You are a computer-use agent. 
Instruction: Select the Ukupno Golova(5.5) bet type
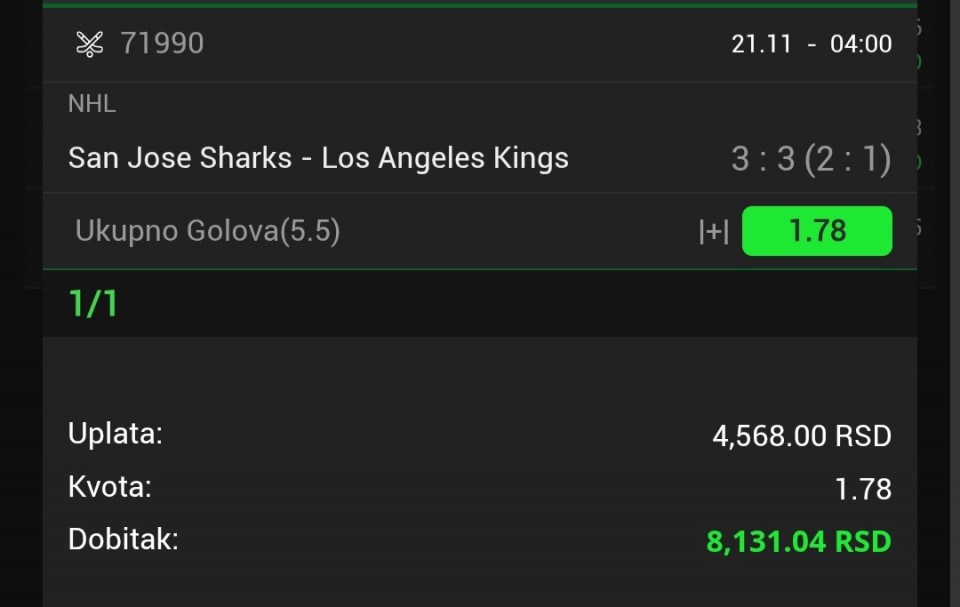click(208, 232)
